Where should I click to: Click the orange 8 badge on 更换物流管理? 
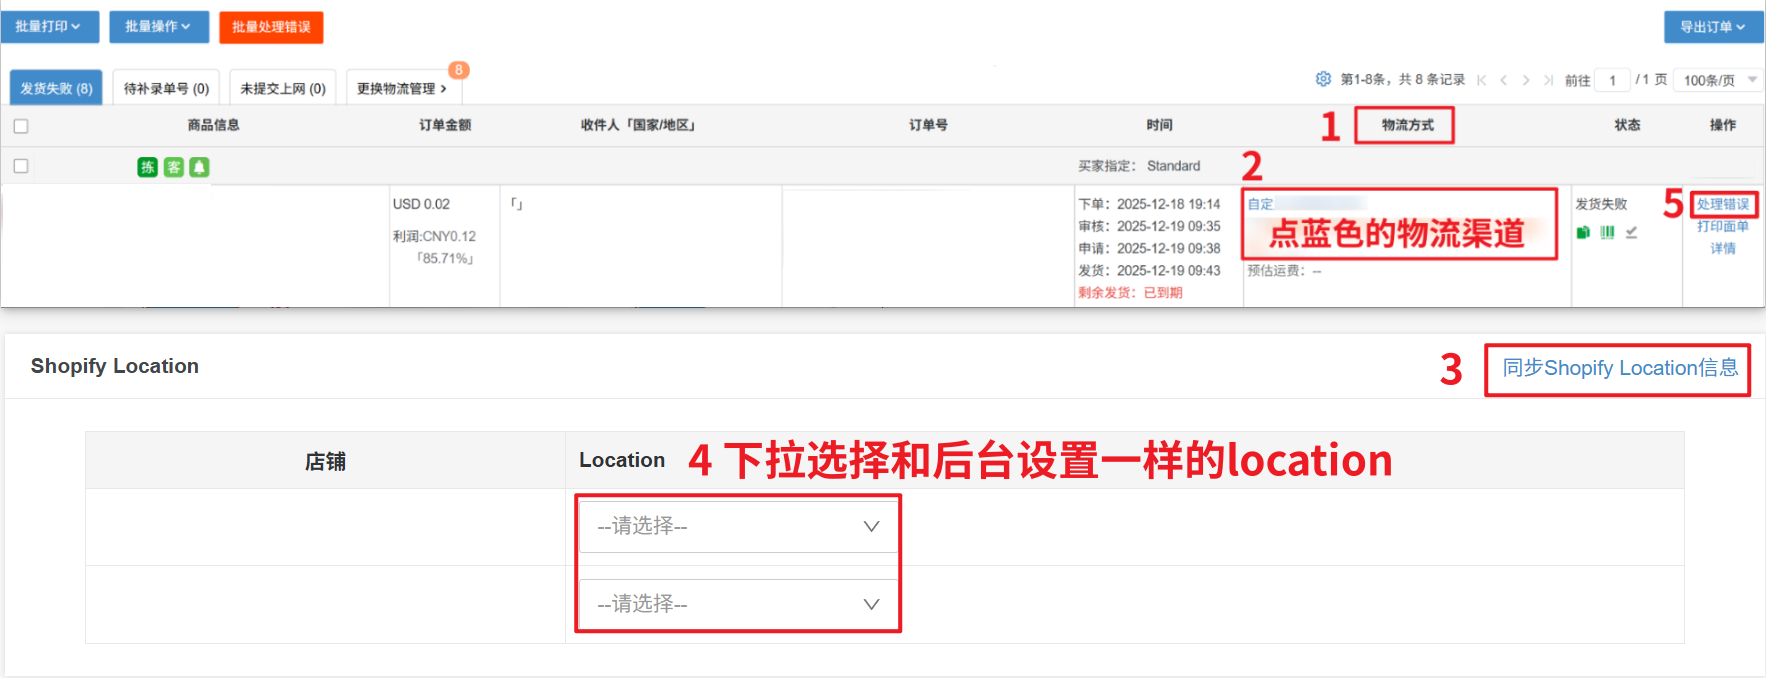point(458,70)
